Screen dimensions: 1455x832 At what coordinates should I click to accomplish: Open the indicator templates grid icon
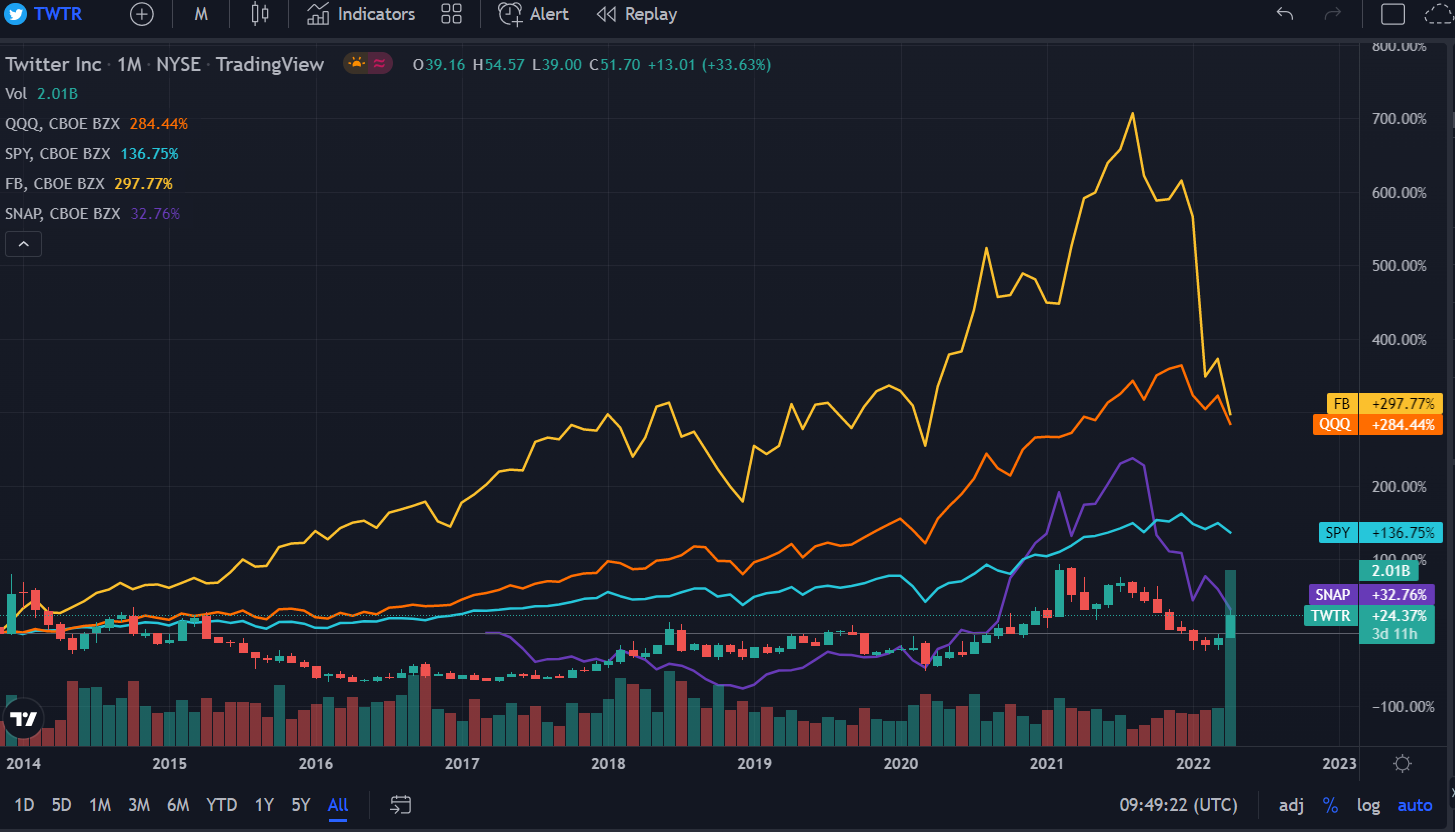coord(451,14)
